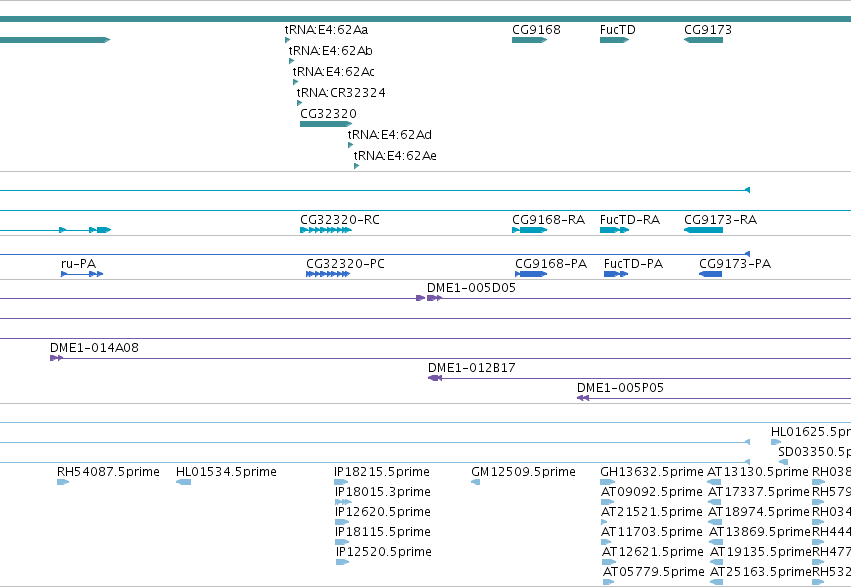Click EST IP18015.3prime
Image resolution: width=851 pixels, height=587 pixels.
point(344,502)
